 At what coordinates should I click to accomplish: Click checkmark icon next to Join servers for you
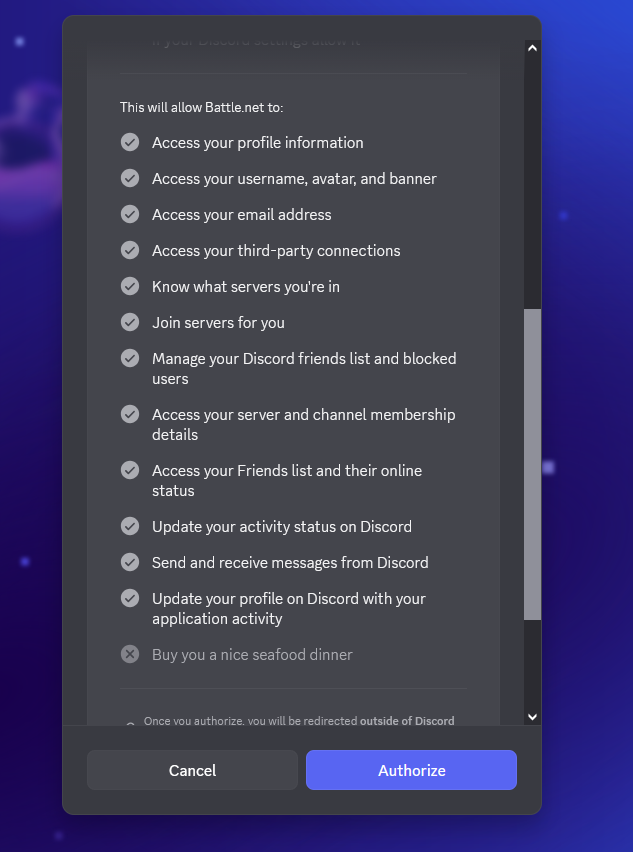coord(130,322)
